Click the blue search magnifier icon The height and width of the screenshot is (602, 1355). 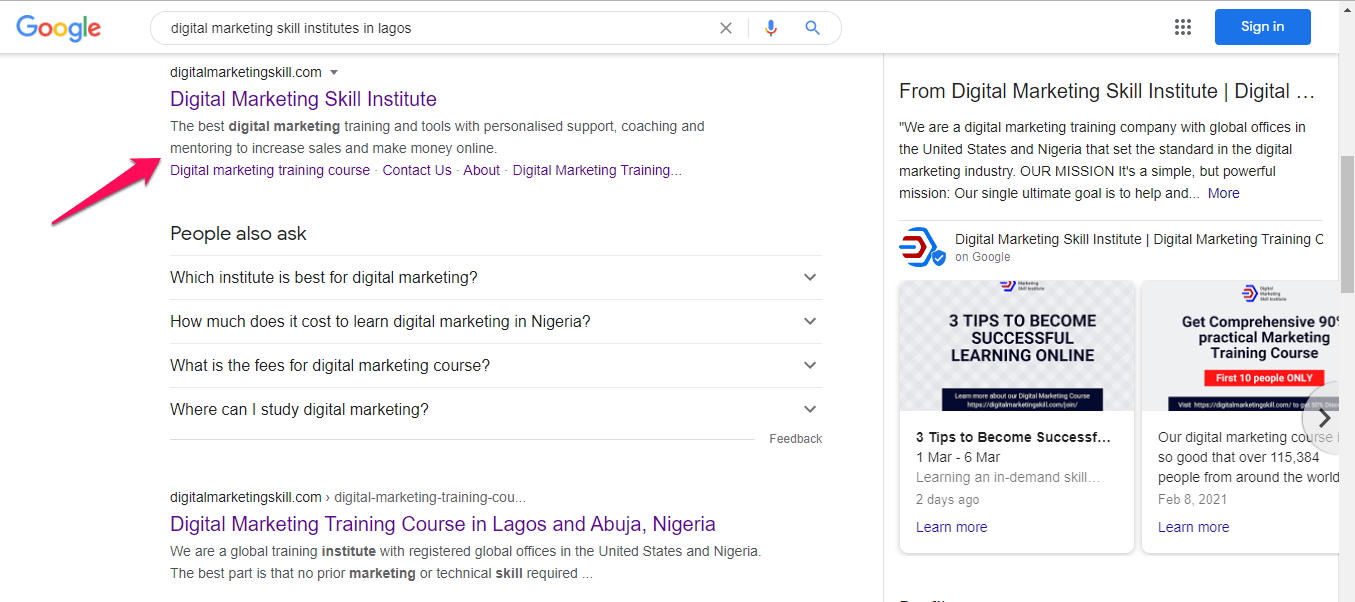(812, 28)
